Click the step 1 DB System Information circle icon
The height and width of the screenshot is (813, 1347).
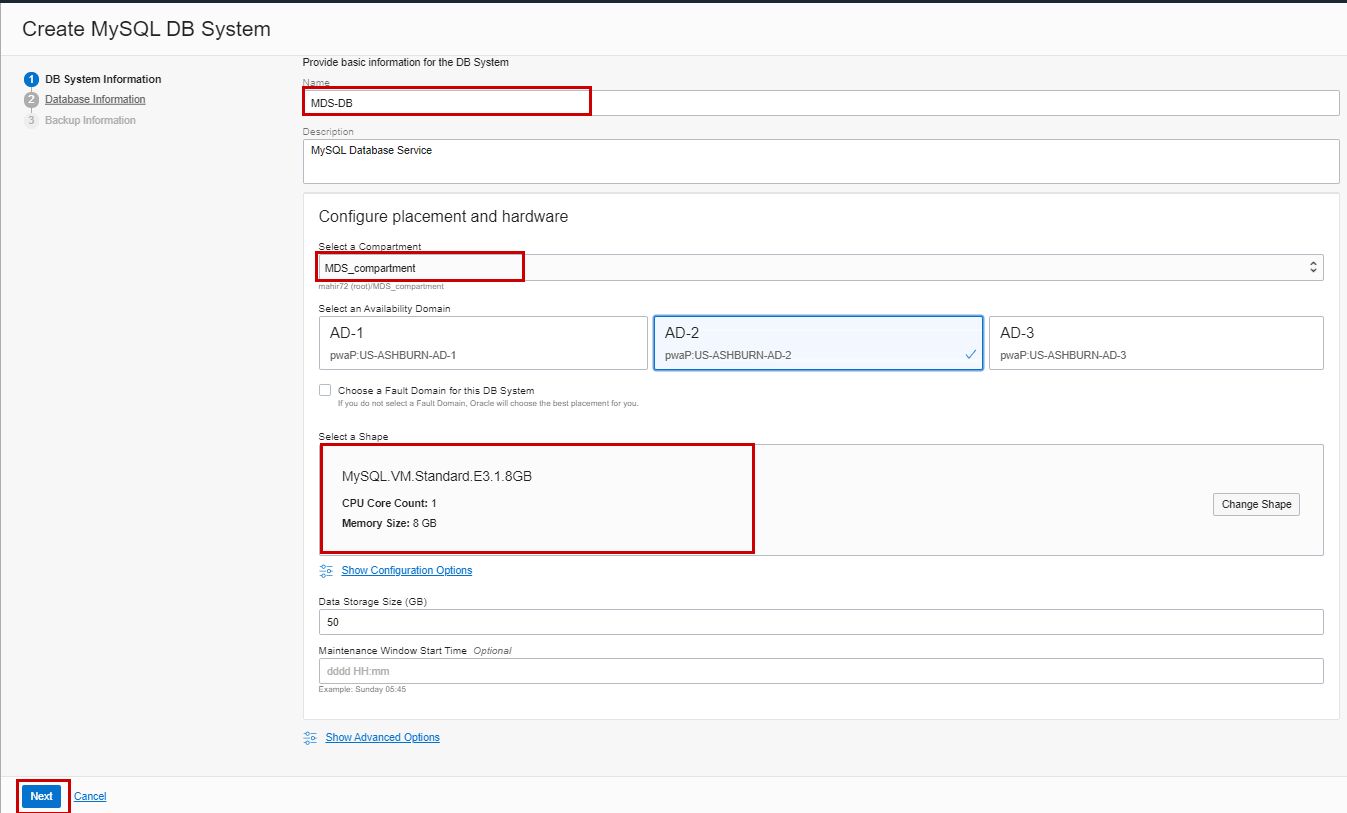[x=31, y=78]
